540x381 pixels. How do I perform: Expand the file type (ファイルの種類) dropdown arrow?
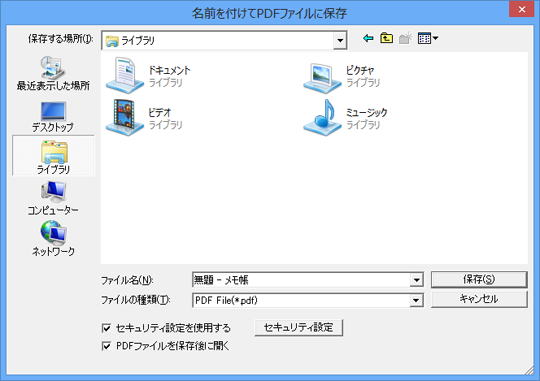click(x=416, y=300)
